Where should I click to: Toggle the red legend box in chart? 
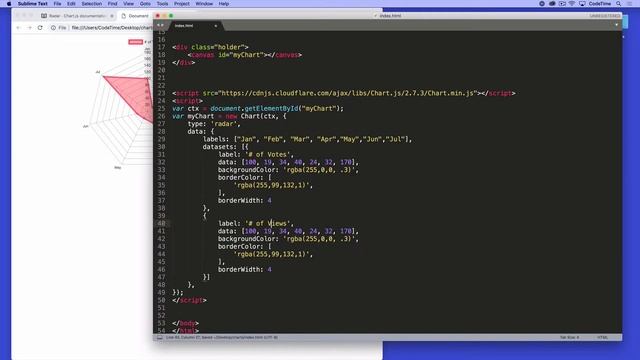coord(136,42)
